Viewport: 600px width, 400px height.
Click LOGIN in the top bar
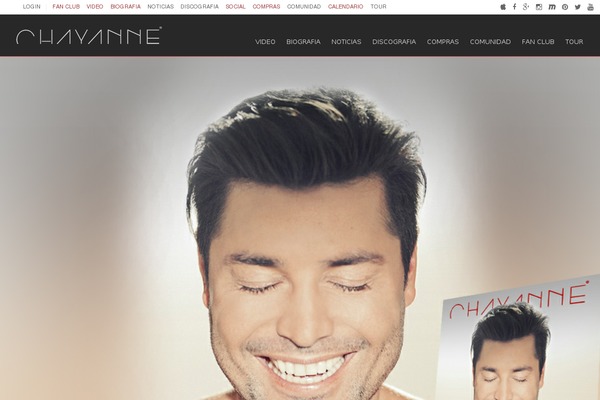pyautogui.click(x=31, y=7)
